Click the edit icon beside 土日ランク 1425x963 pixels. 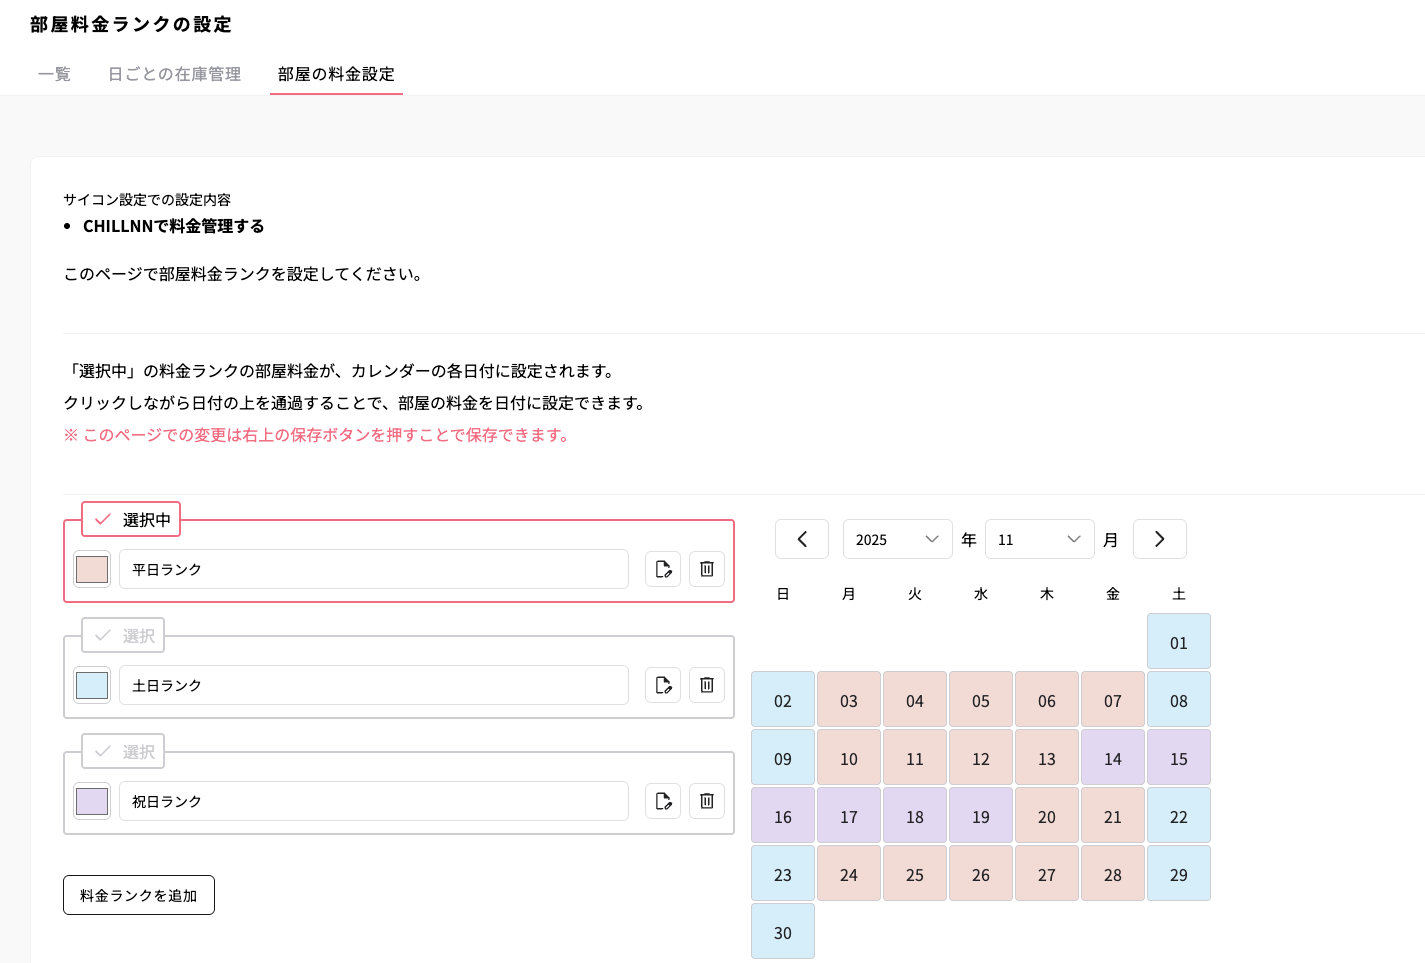pos(662,685)
